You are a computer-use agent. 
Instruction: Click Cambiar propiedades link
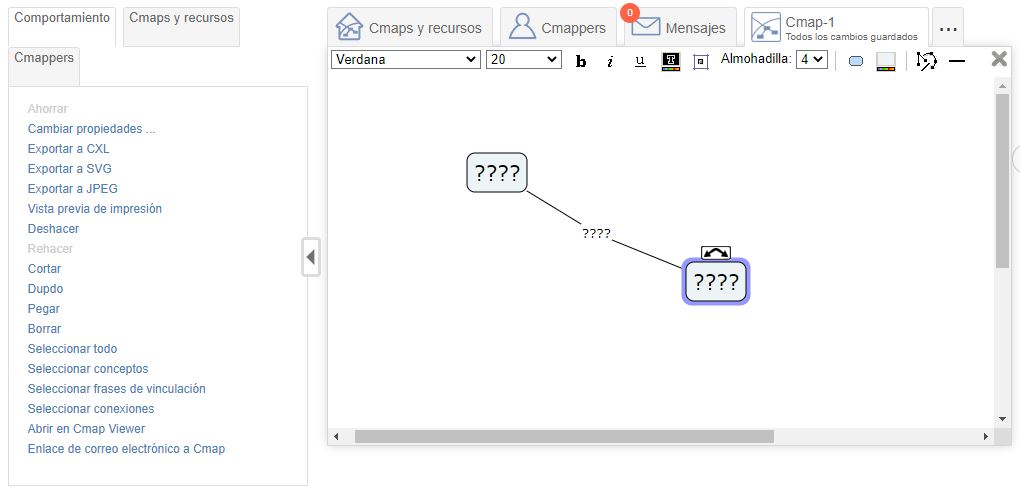coord(92,129)
